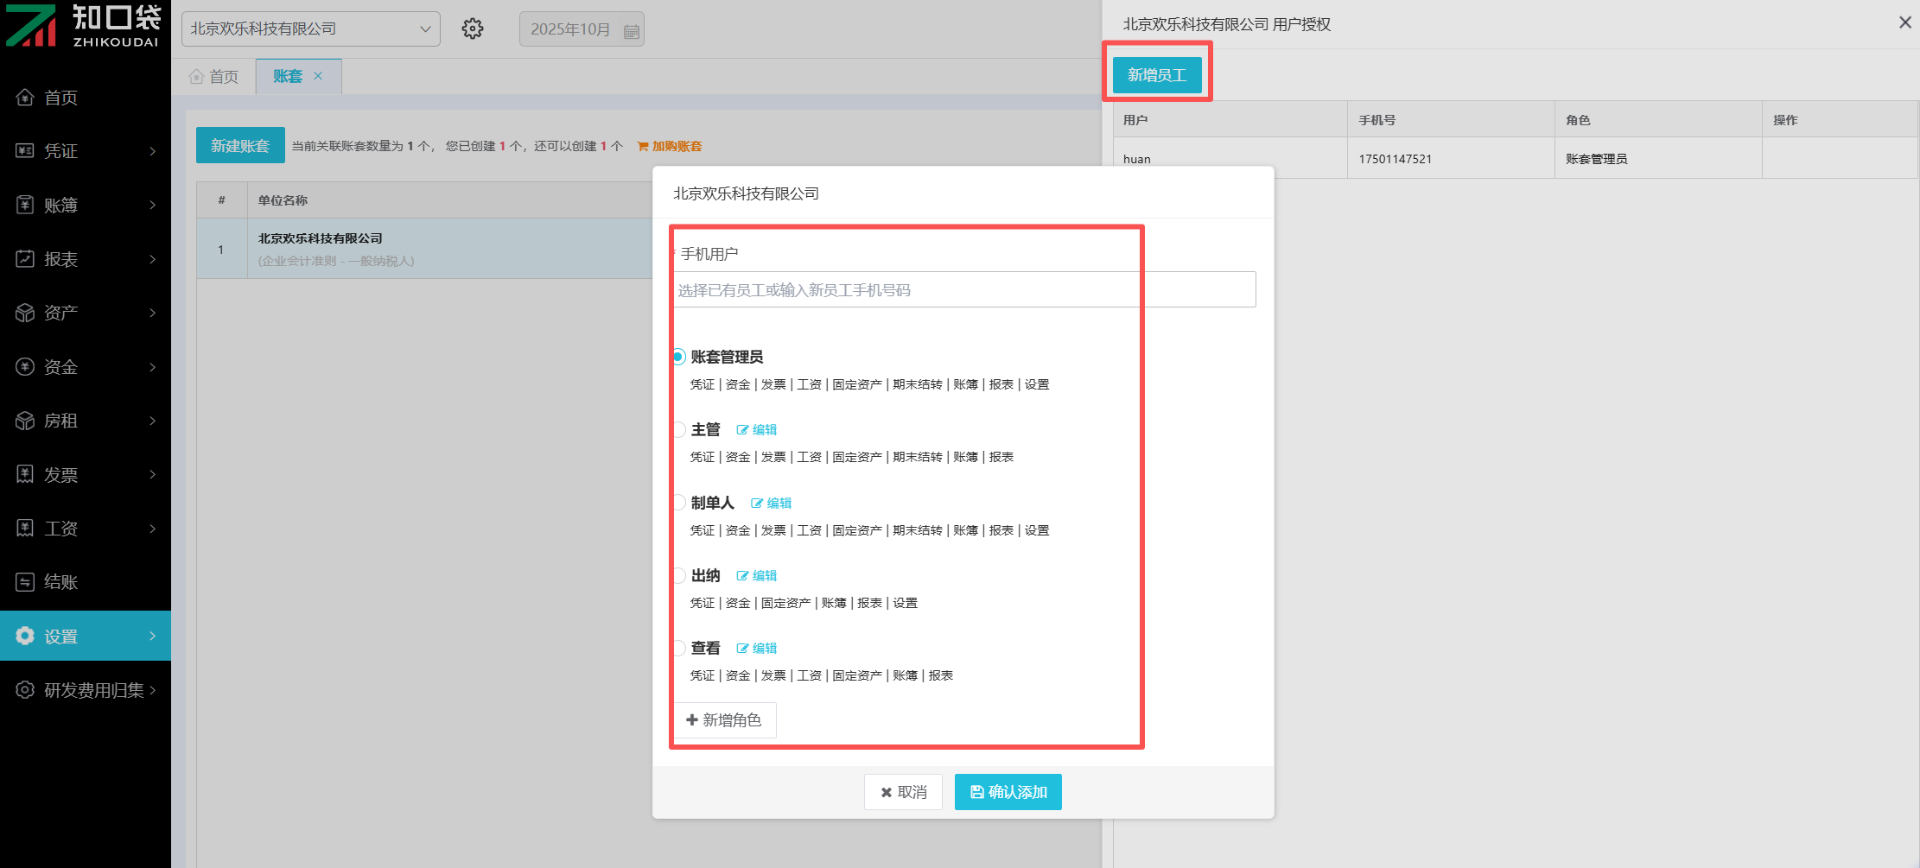Screen dimensions: 1920x868
Task: Open the 结账 sidebar menu item
Action: 85,582
